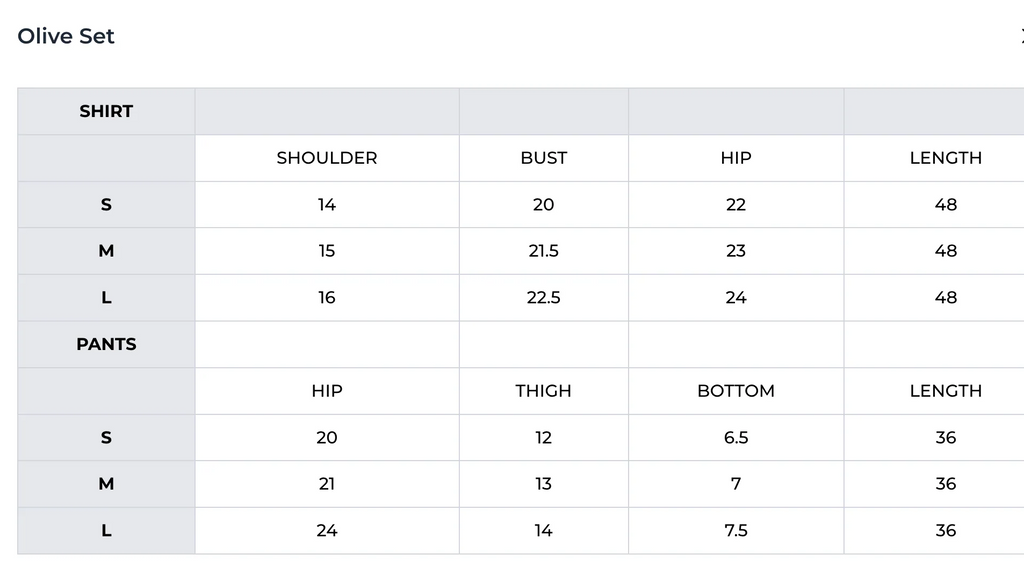Viewport: 1024px width, 583px height.
Task: Click the 6.5 bottom measurement cell
Action: [x=735, y=438]
